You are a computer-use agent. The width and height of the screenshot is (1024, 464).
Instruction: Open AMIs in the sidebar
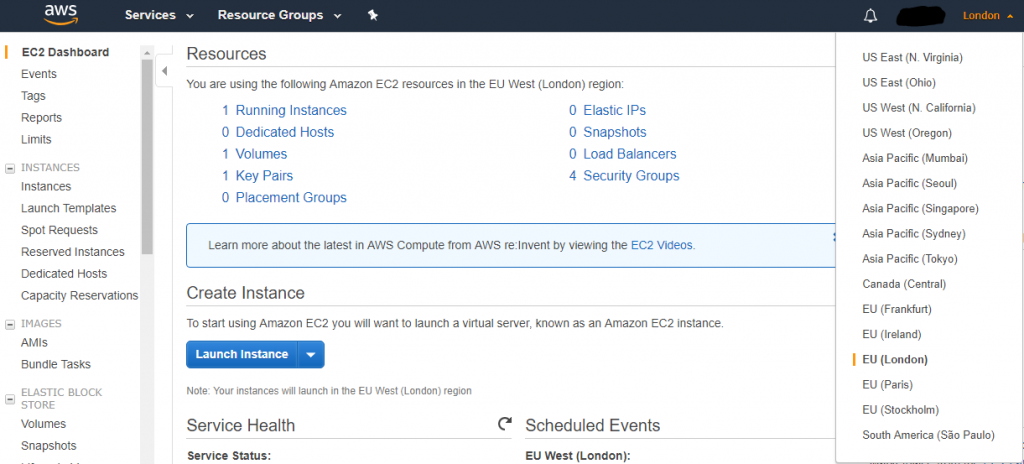pyautogui.click(x=34, y=342)
